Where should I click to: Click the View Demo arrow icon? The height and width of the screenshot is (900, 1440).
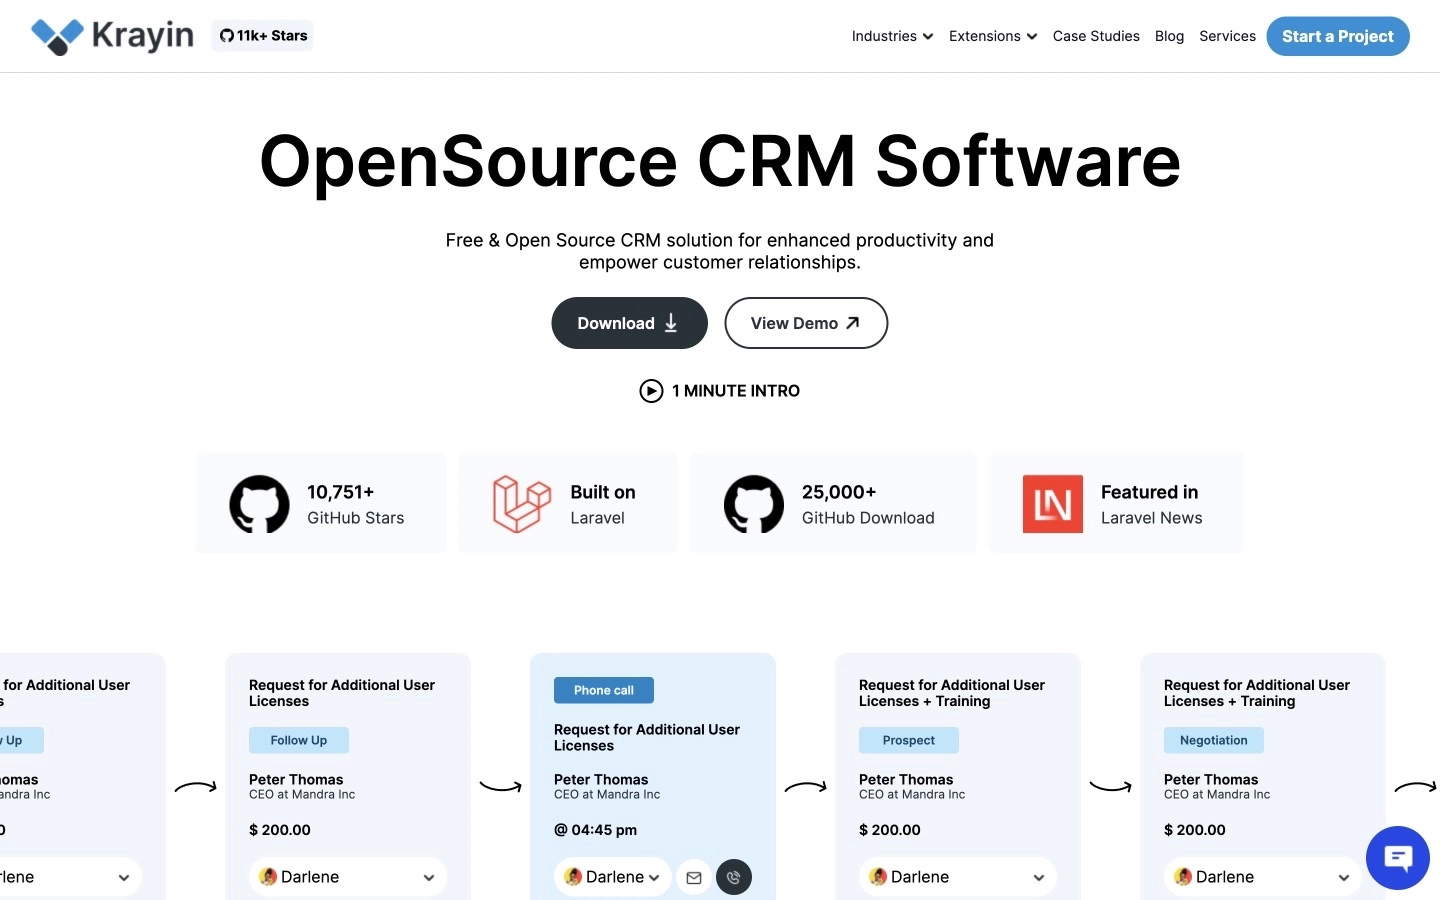click(x=853, y=323)
